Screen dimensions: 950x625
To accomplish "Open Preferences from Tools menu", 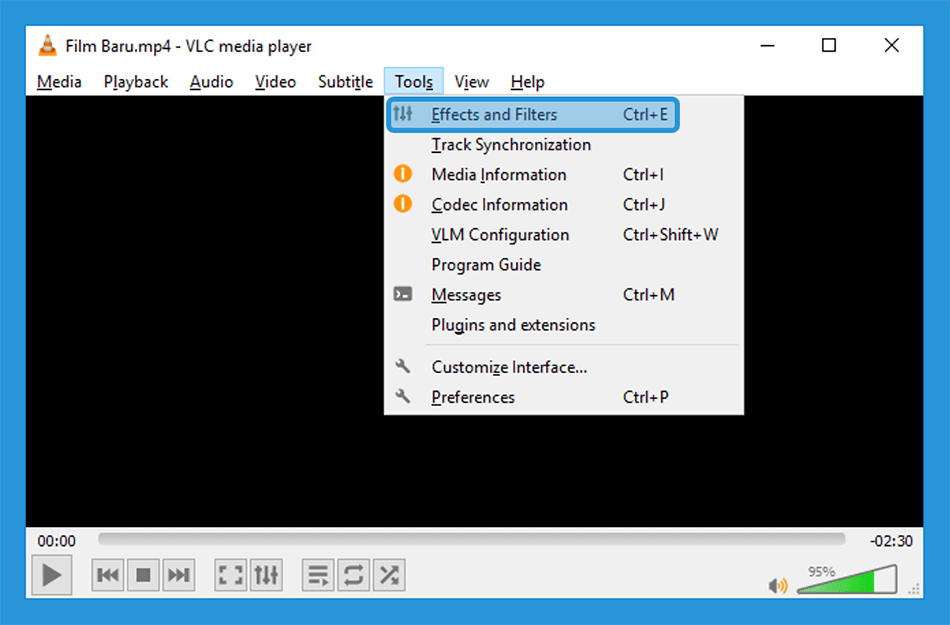I will 563,397.
